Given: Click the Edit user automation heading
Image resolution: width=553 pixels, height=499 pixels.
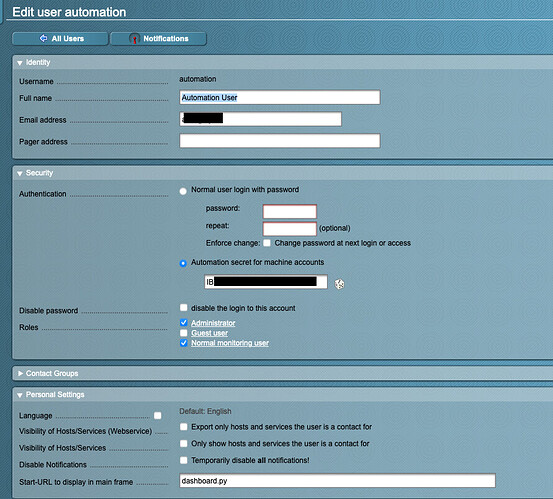Looking at the screenshot, I should (x=69, y=12).
